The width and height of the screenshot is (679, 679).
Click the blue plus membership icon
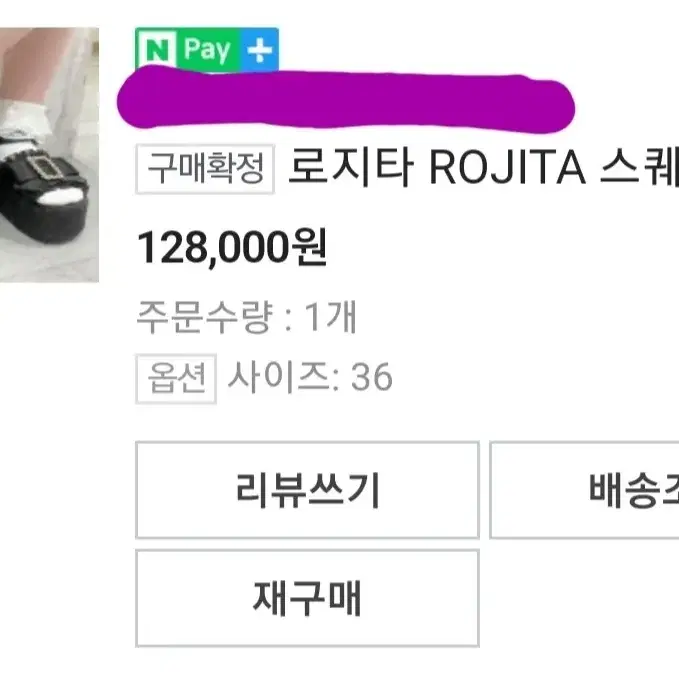[x=259, y=50]
